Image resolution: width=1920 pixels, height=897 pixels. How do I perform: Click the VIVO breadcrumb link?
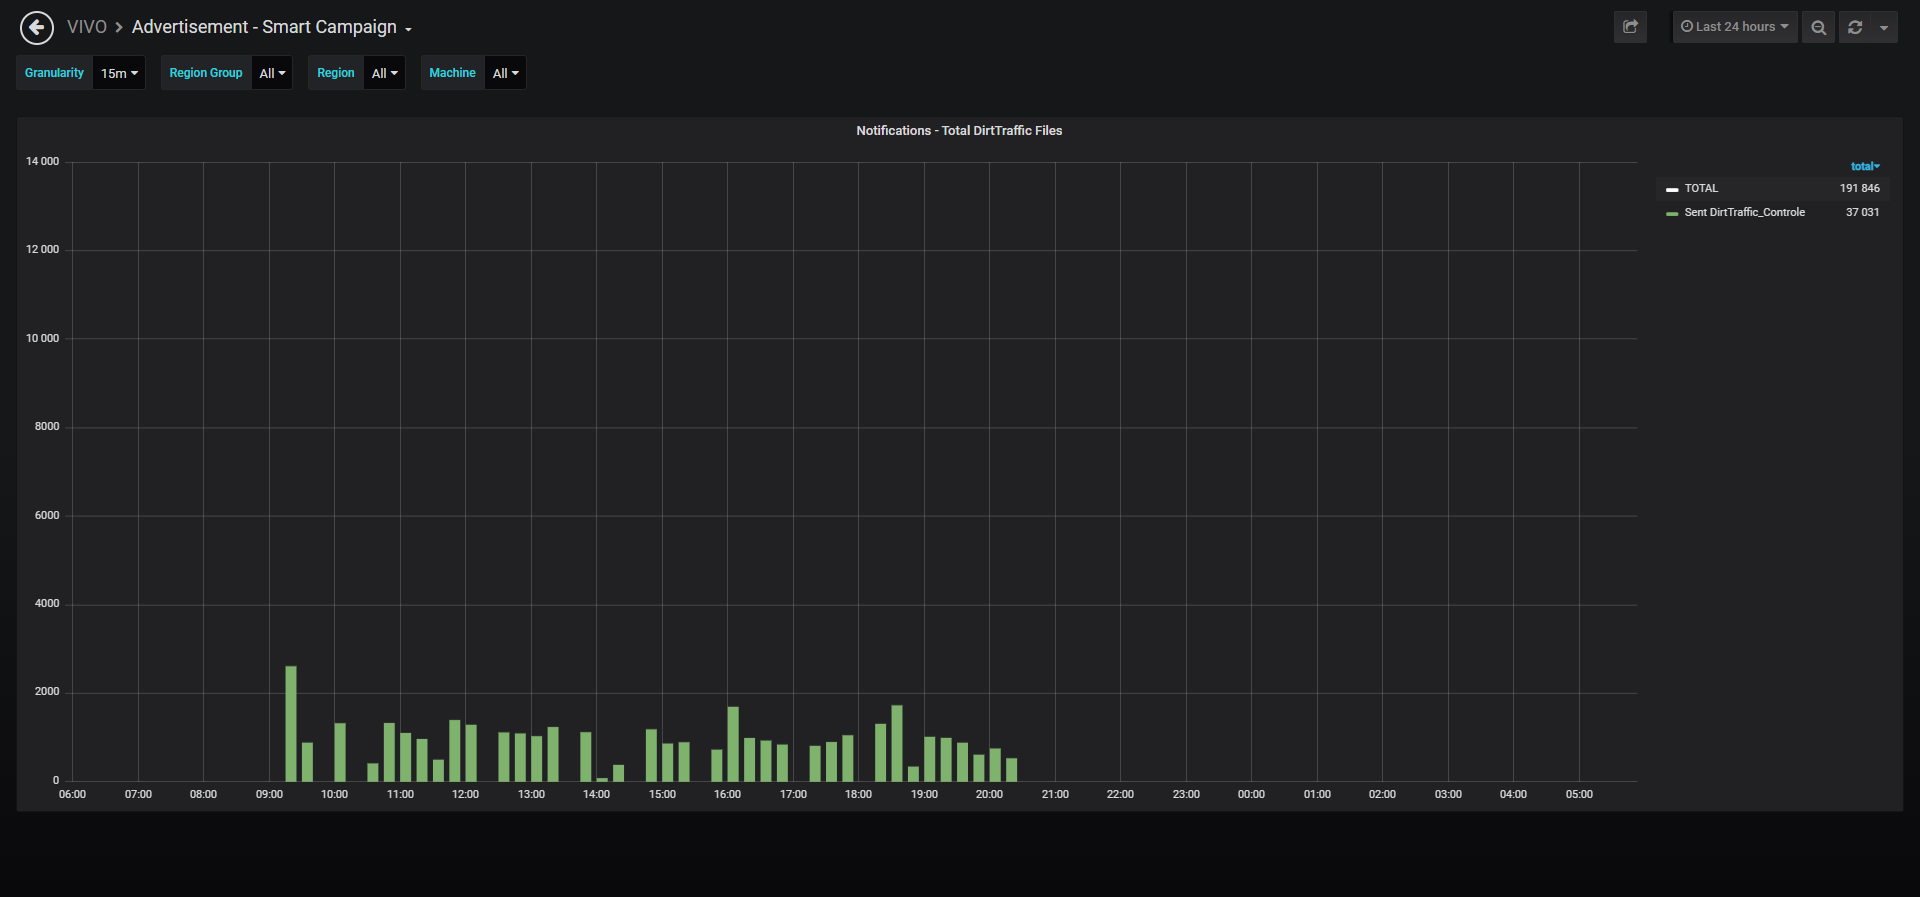pyautogui.click(x=86, y=27)
